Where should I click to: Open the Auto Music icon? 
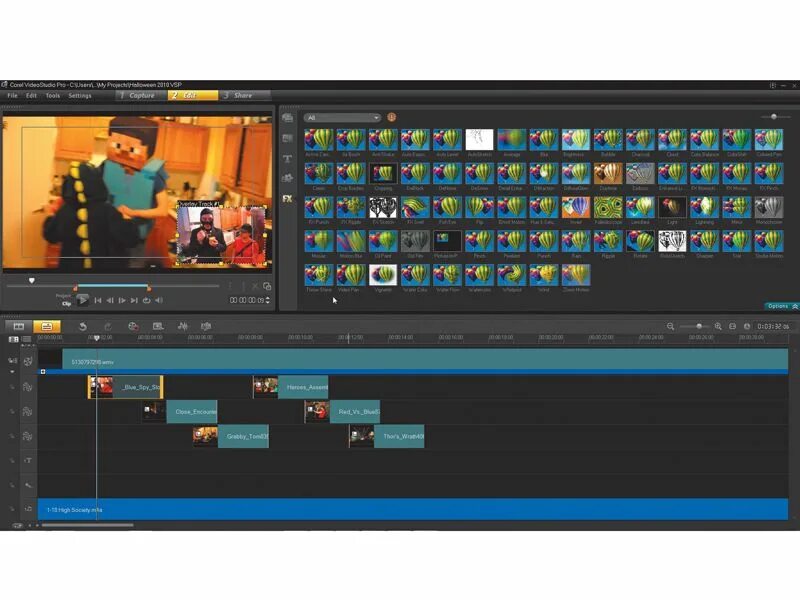tap(206, 326)
